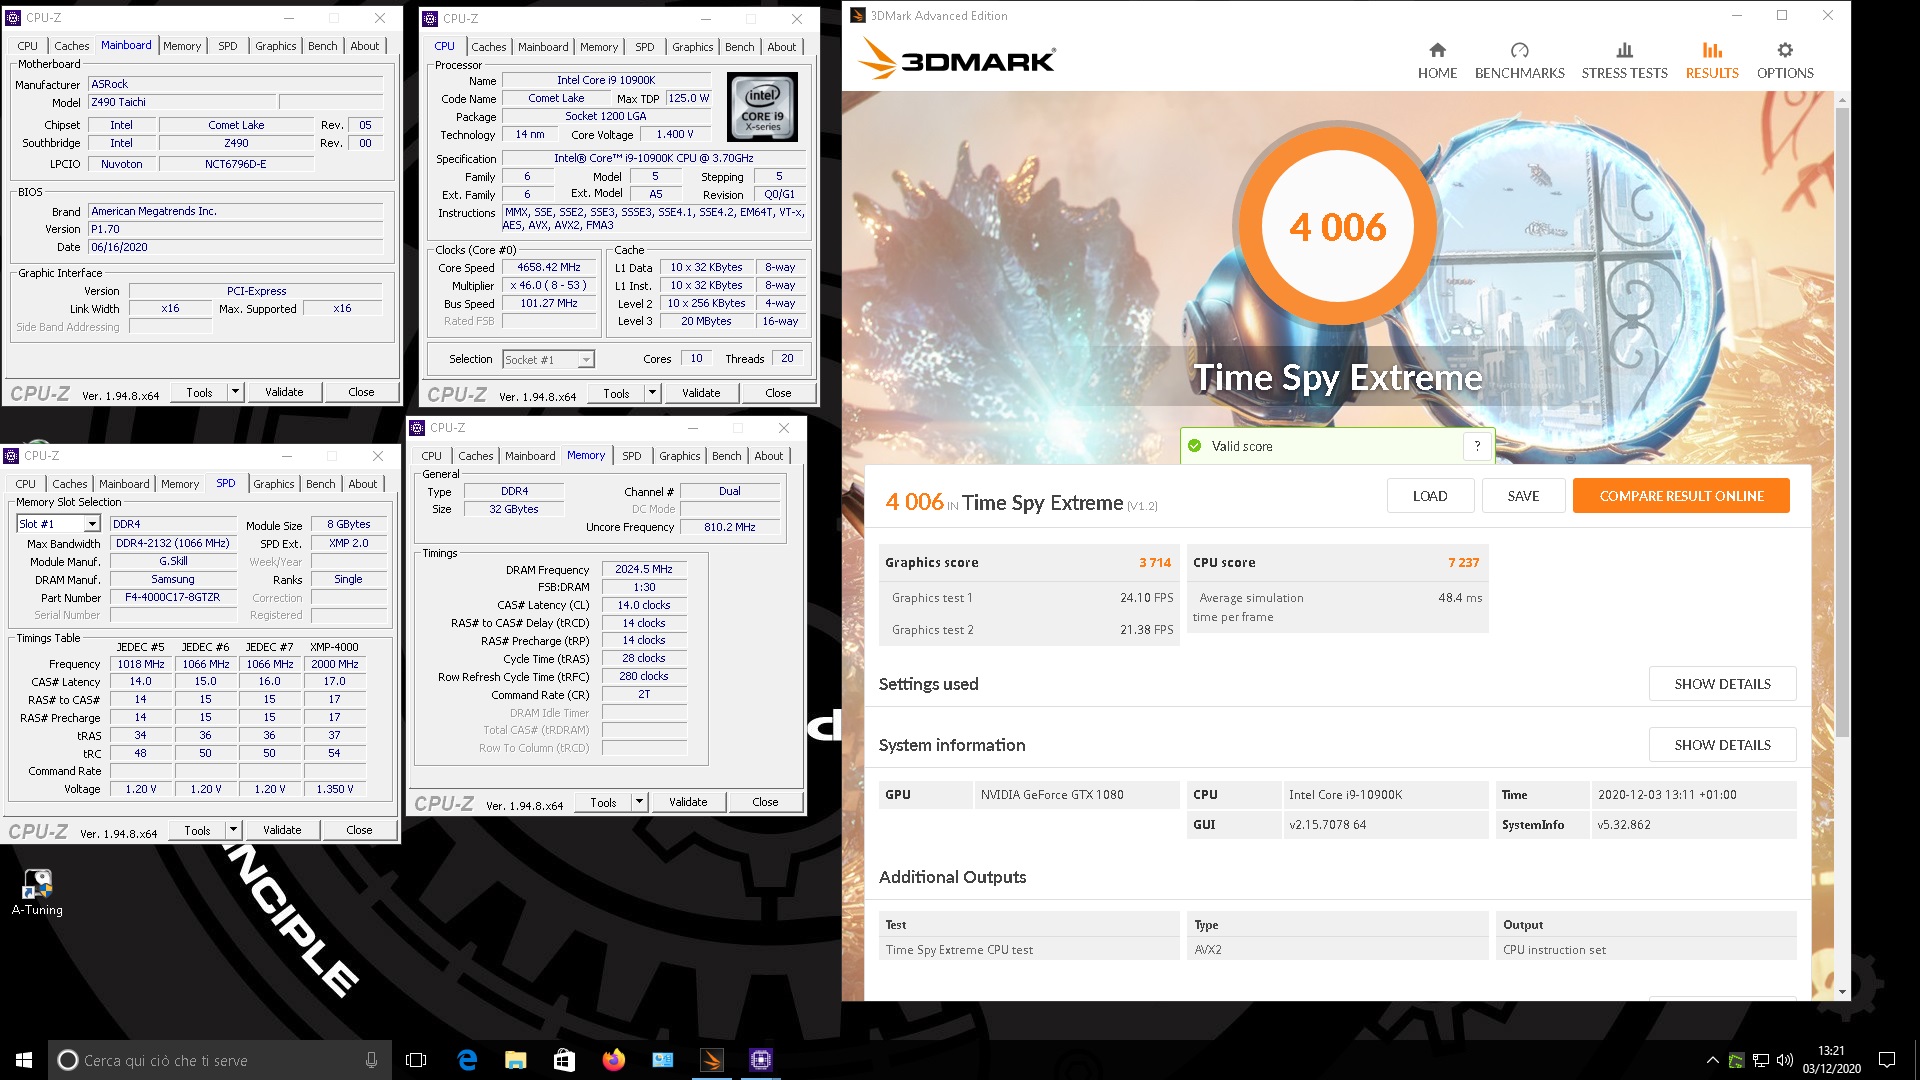Image resolution: width=1920 pixels, height=1080 pixels.
Task: Show details for Settings used
Action: pyautogui.click(x=1722, y=684)
